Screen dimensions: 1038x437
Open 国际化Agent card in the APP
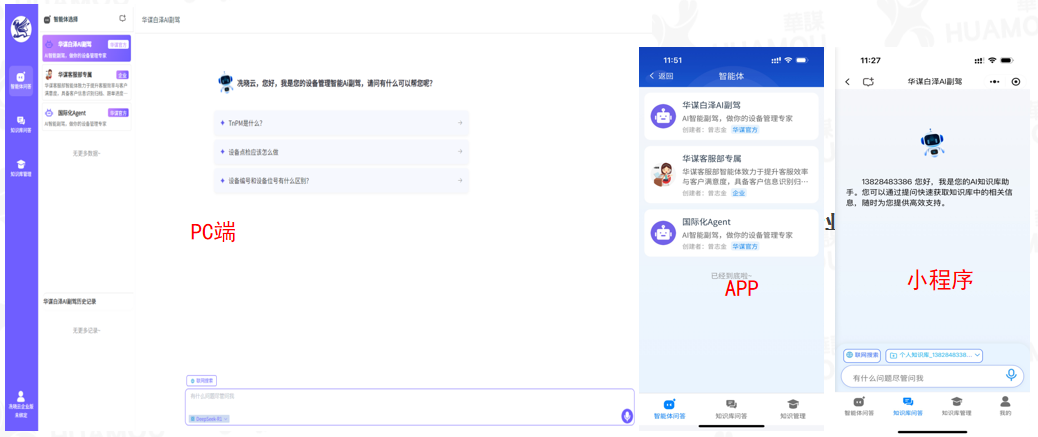point(731,233)
